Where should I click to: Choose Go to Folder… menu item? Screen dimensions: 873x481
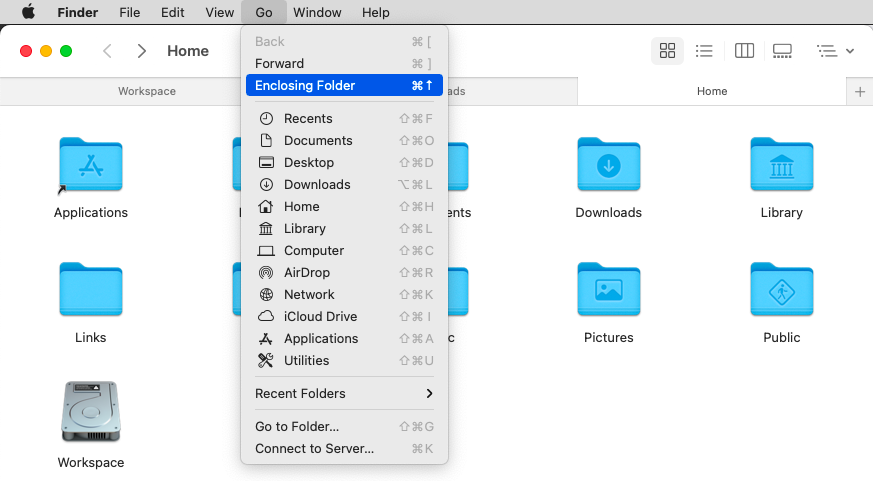pos(344,426)
